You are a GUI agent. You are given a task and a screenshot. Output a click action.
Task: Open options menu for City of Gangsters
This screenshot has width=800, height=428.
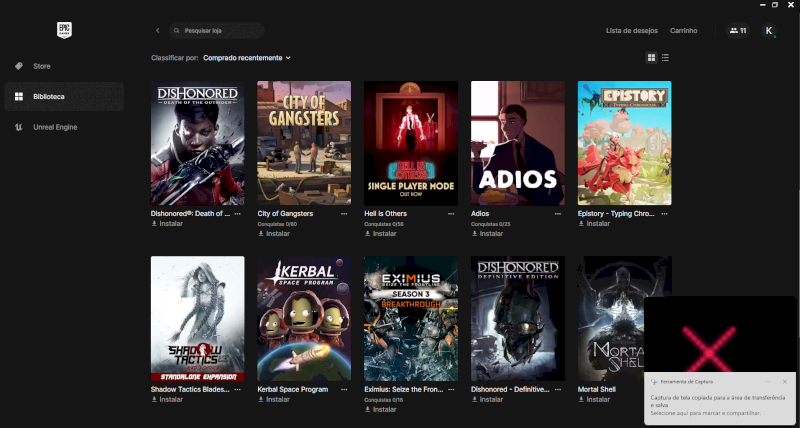click(x=345, y=213)
